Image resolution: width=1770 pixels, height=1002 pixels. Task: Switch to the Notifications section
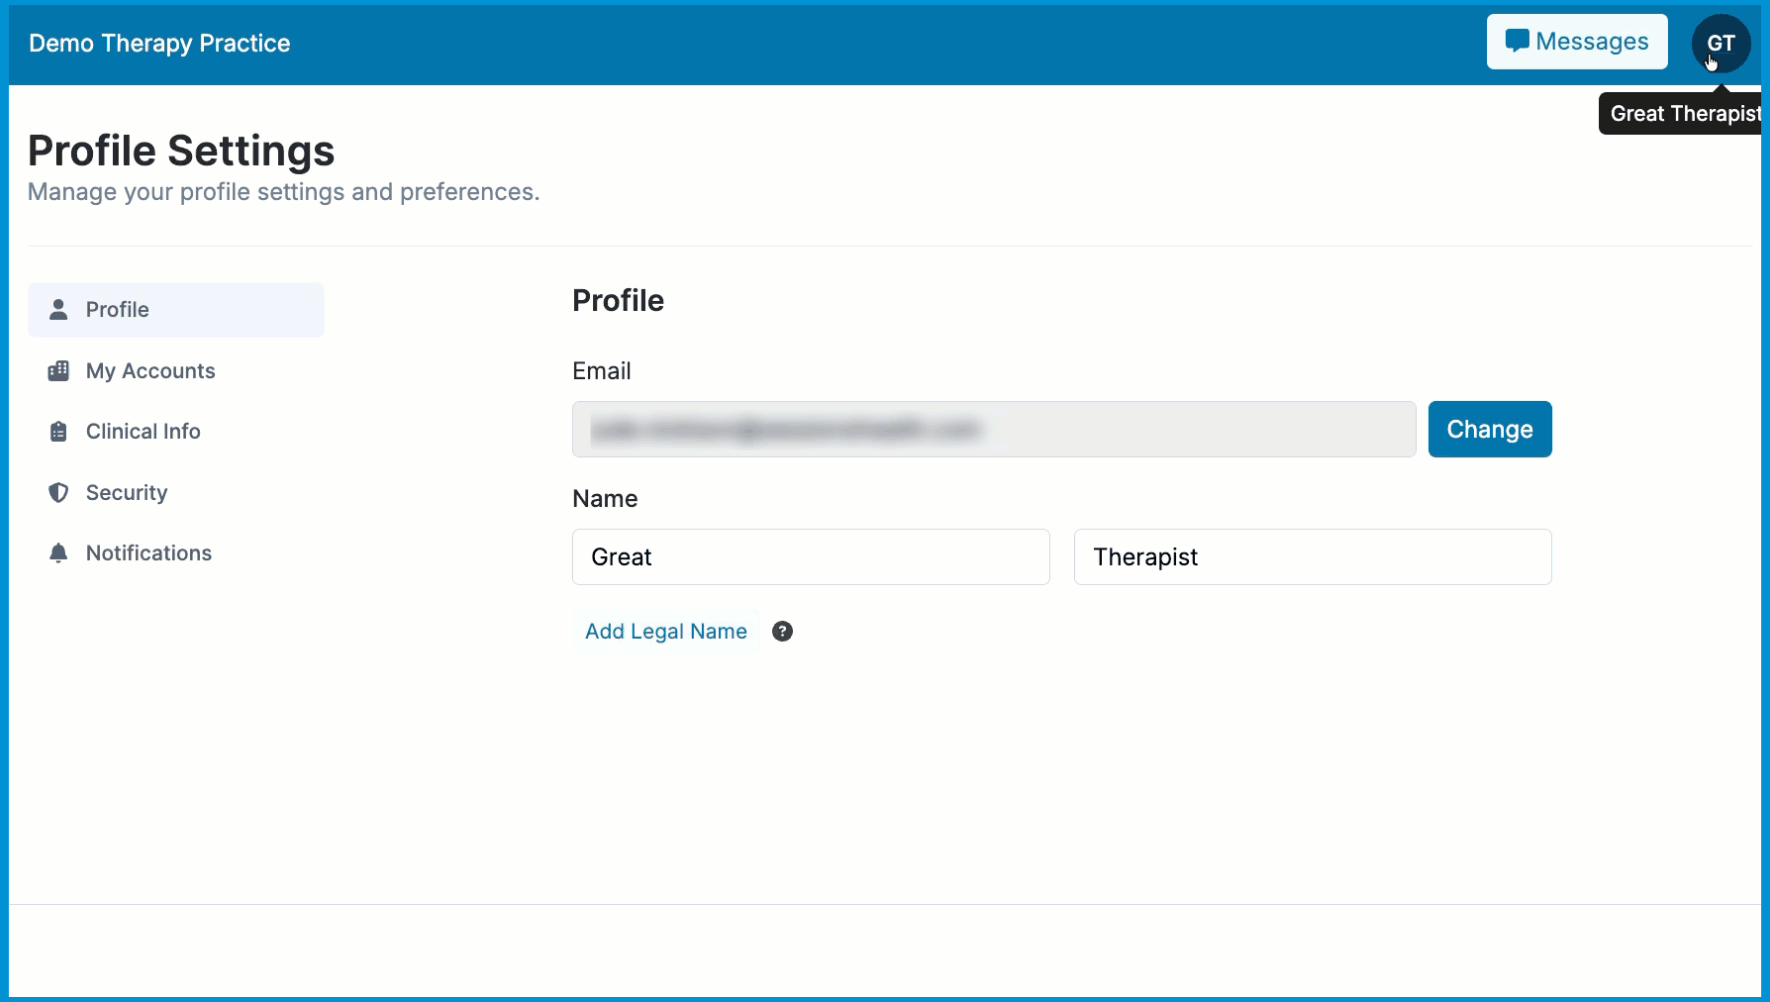[x=148, y=552]
